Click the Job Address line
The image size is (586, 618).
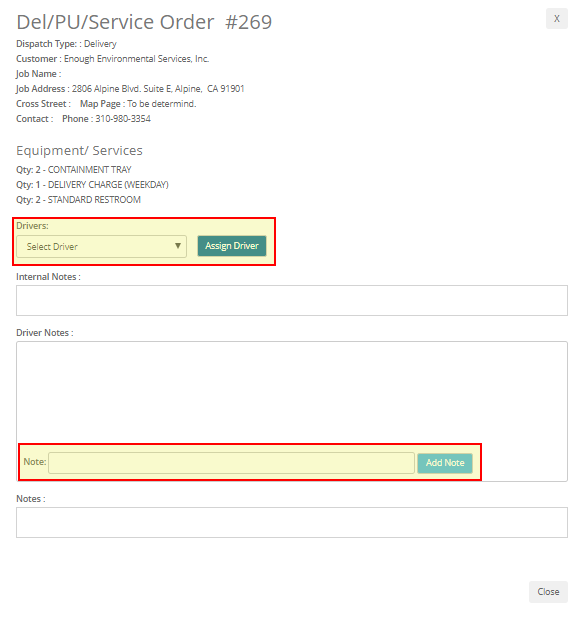pyautogui.click(x=130, y=89)
